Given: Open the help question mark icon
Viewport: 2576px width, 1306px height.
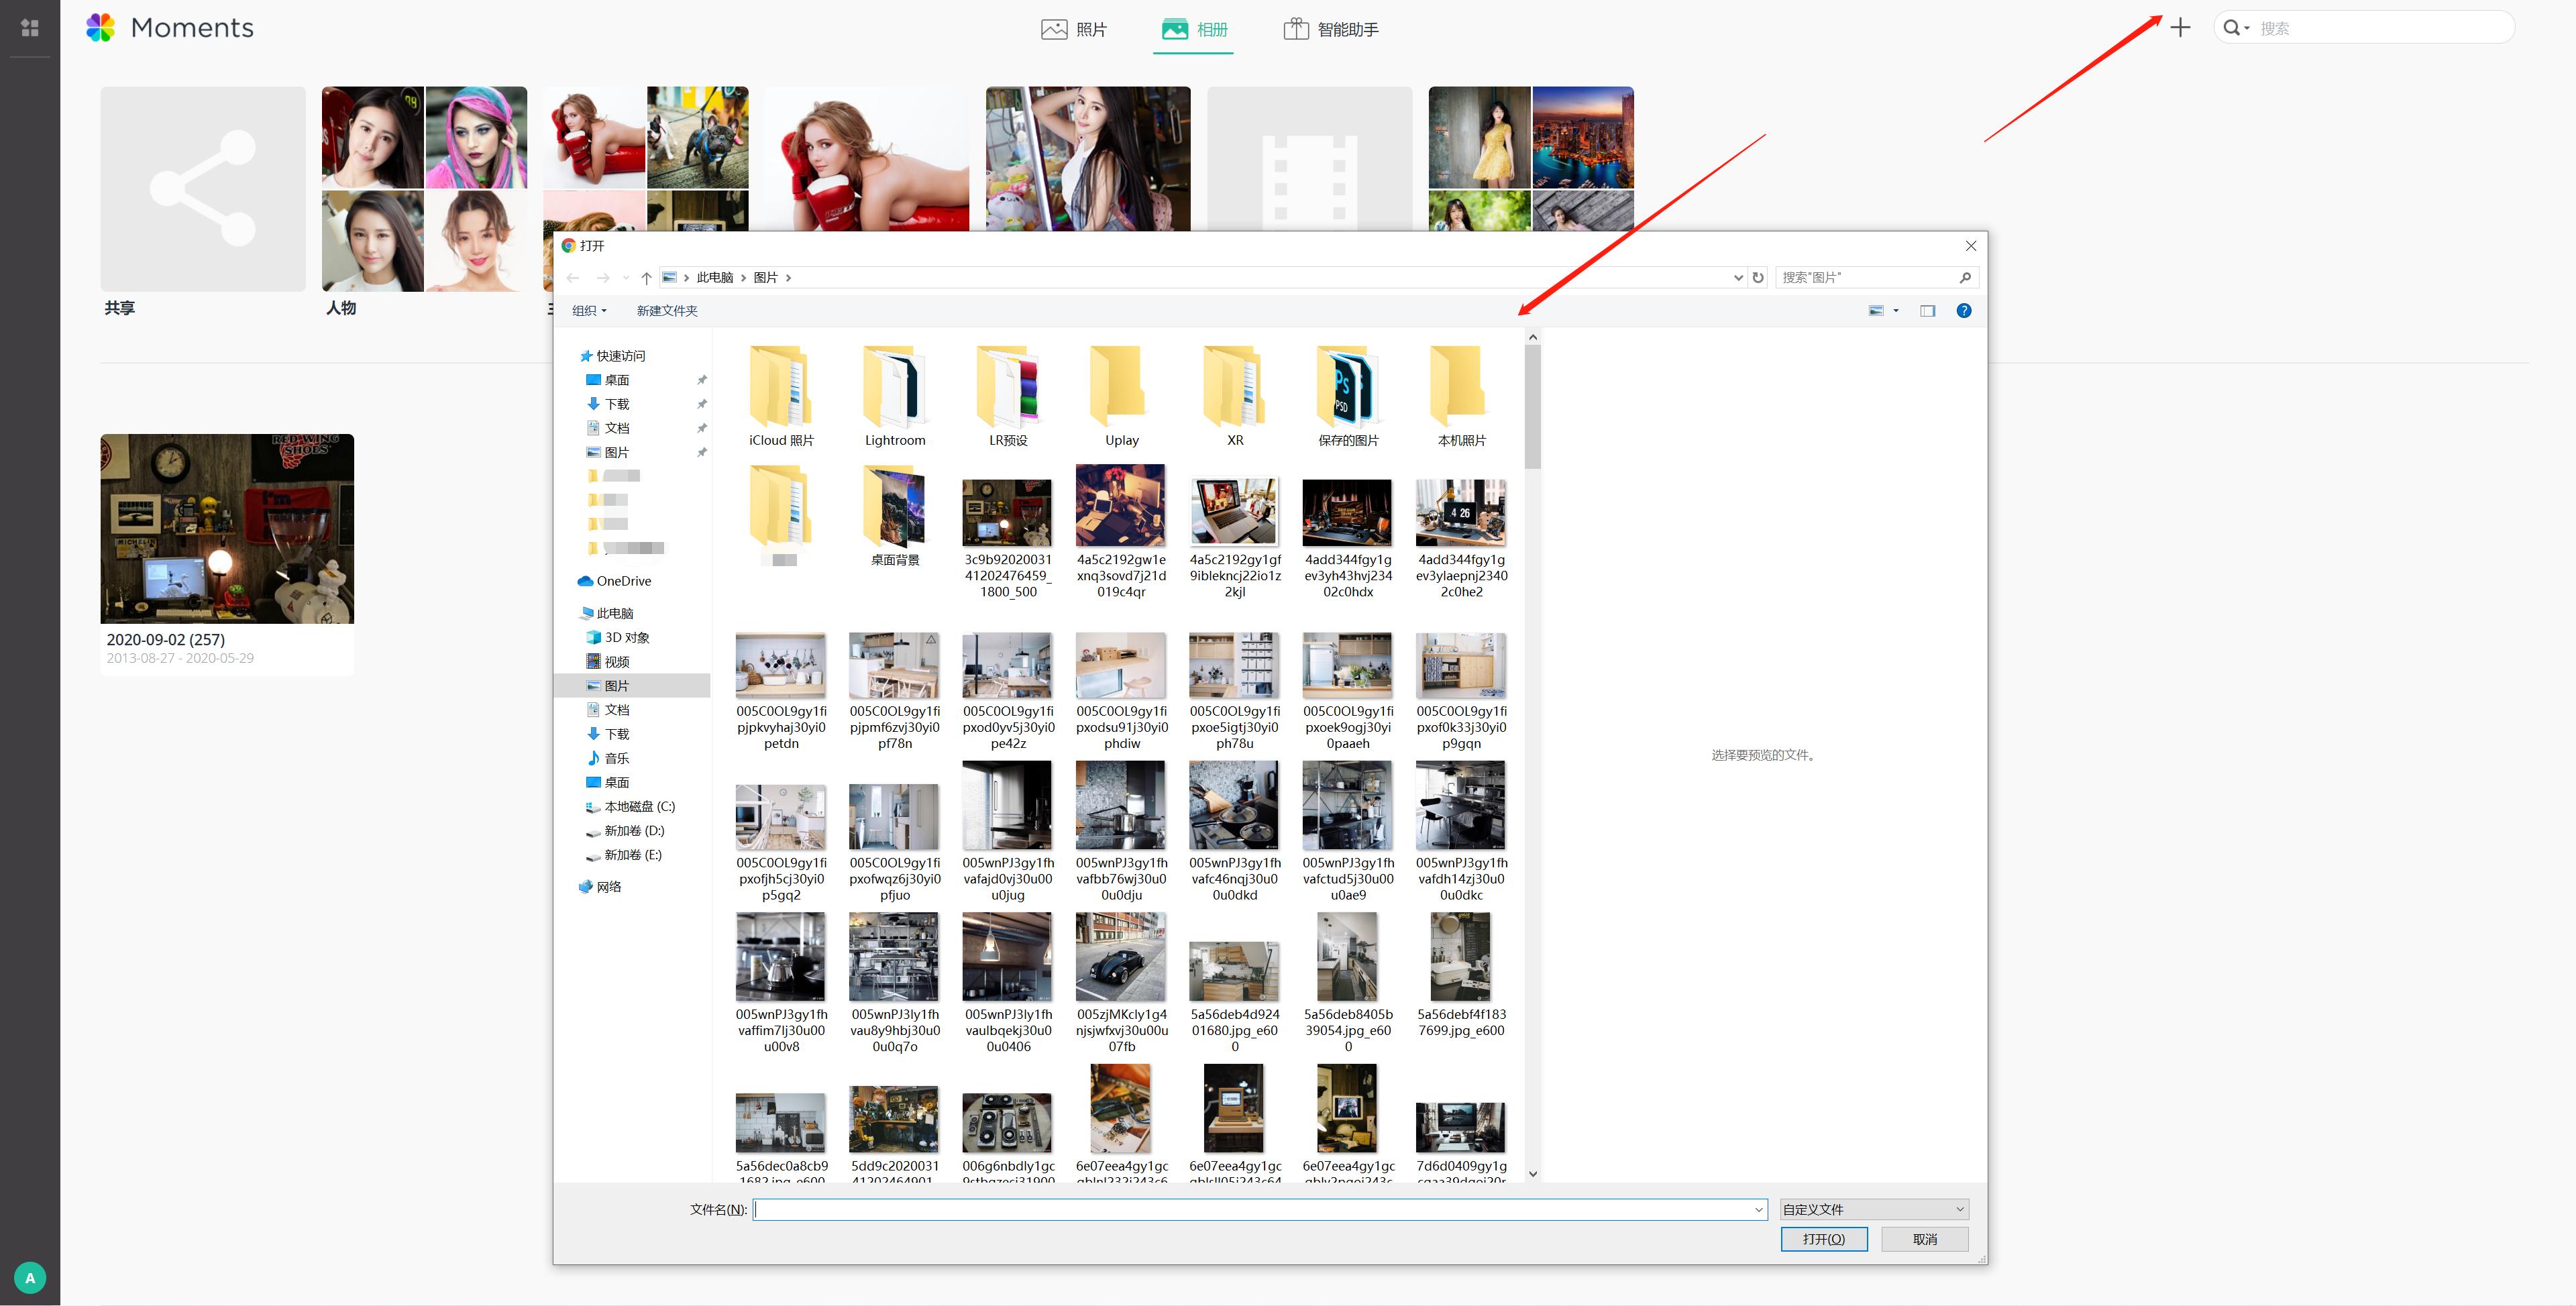Looking at the screenshot, I should coord(1963,311).
